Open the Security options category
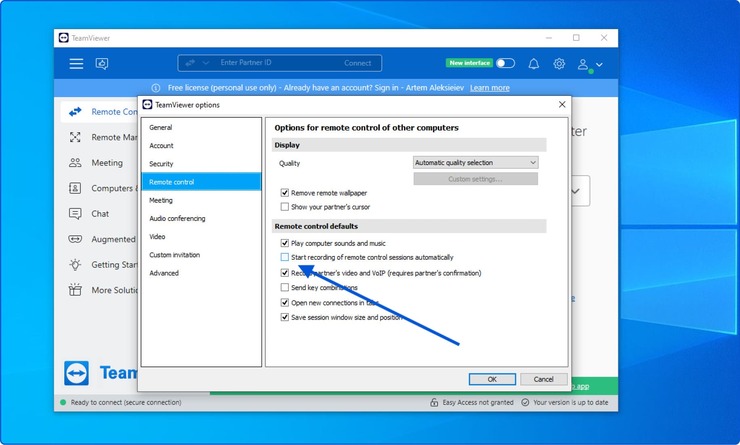This screenshot has width=740, height=445. pyautogui.click(x=201, y=164)
